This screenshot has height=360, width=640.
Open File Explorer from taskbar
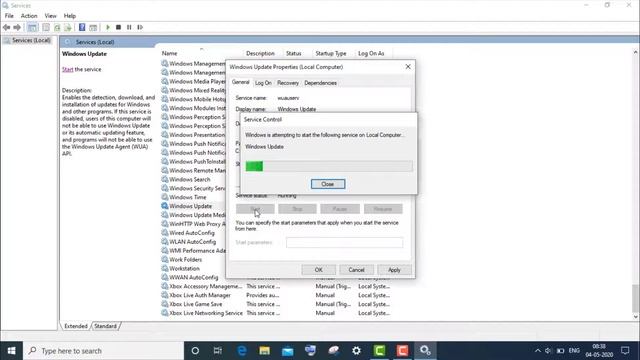pos(264,351)
